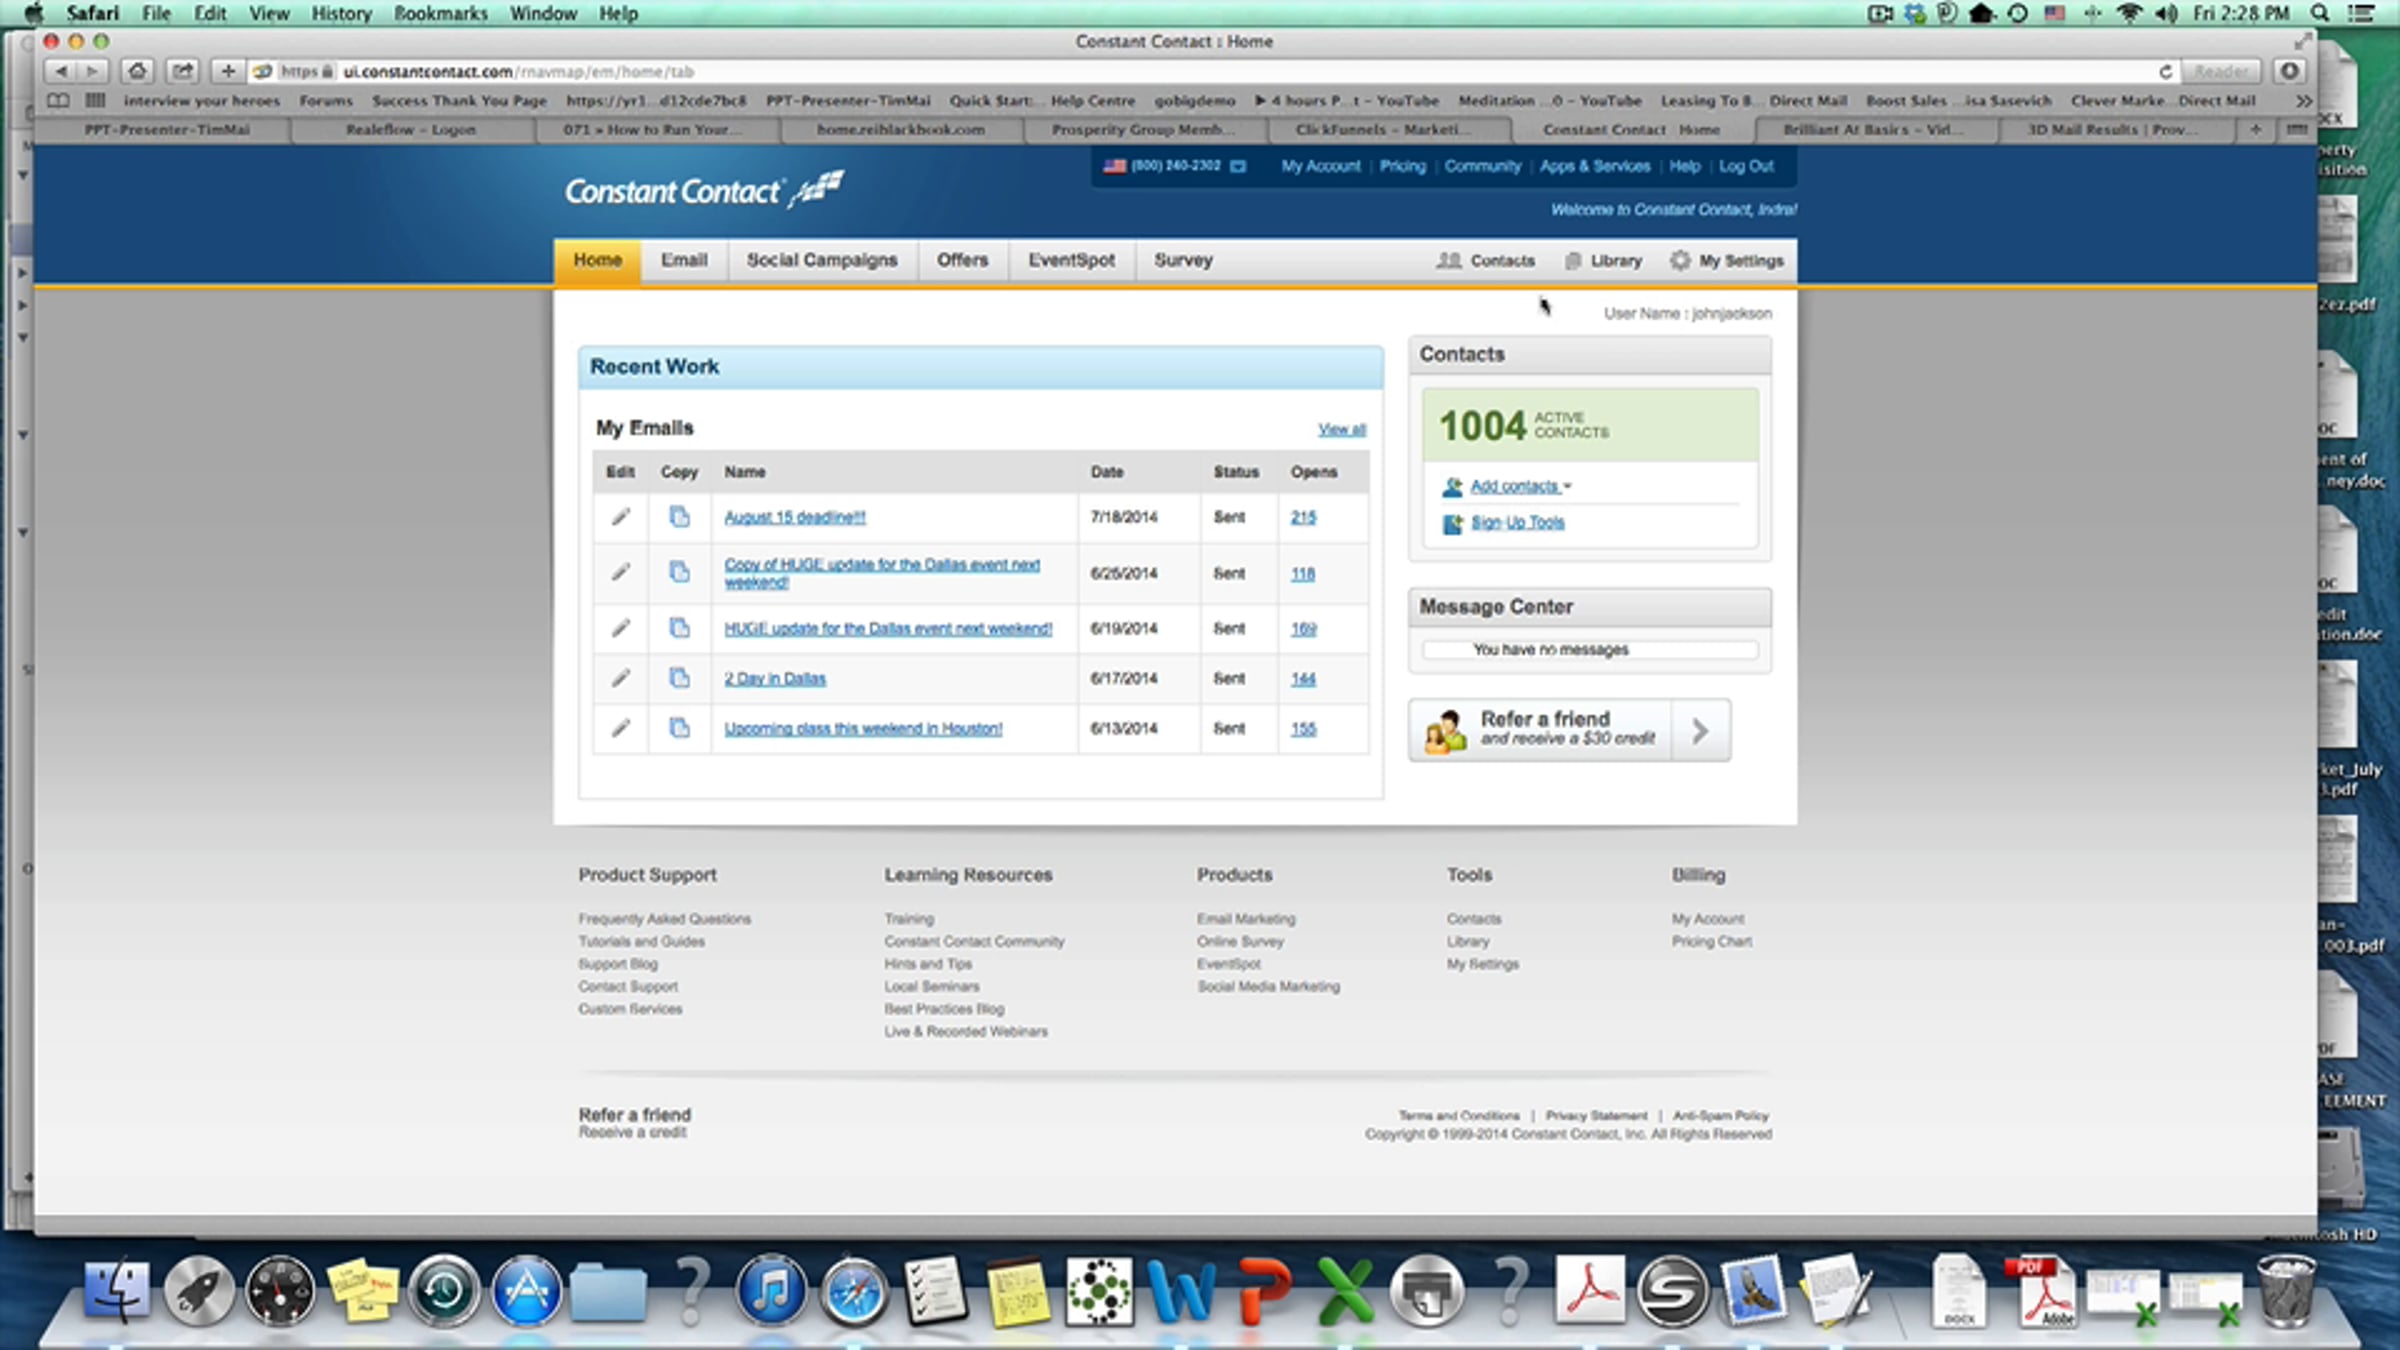Click the Log Out link
2400x1350 pixels.
coord(1746,166)
